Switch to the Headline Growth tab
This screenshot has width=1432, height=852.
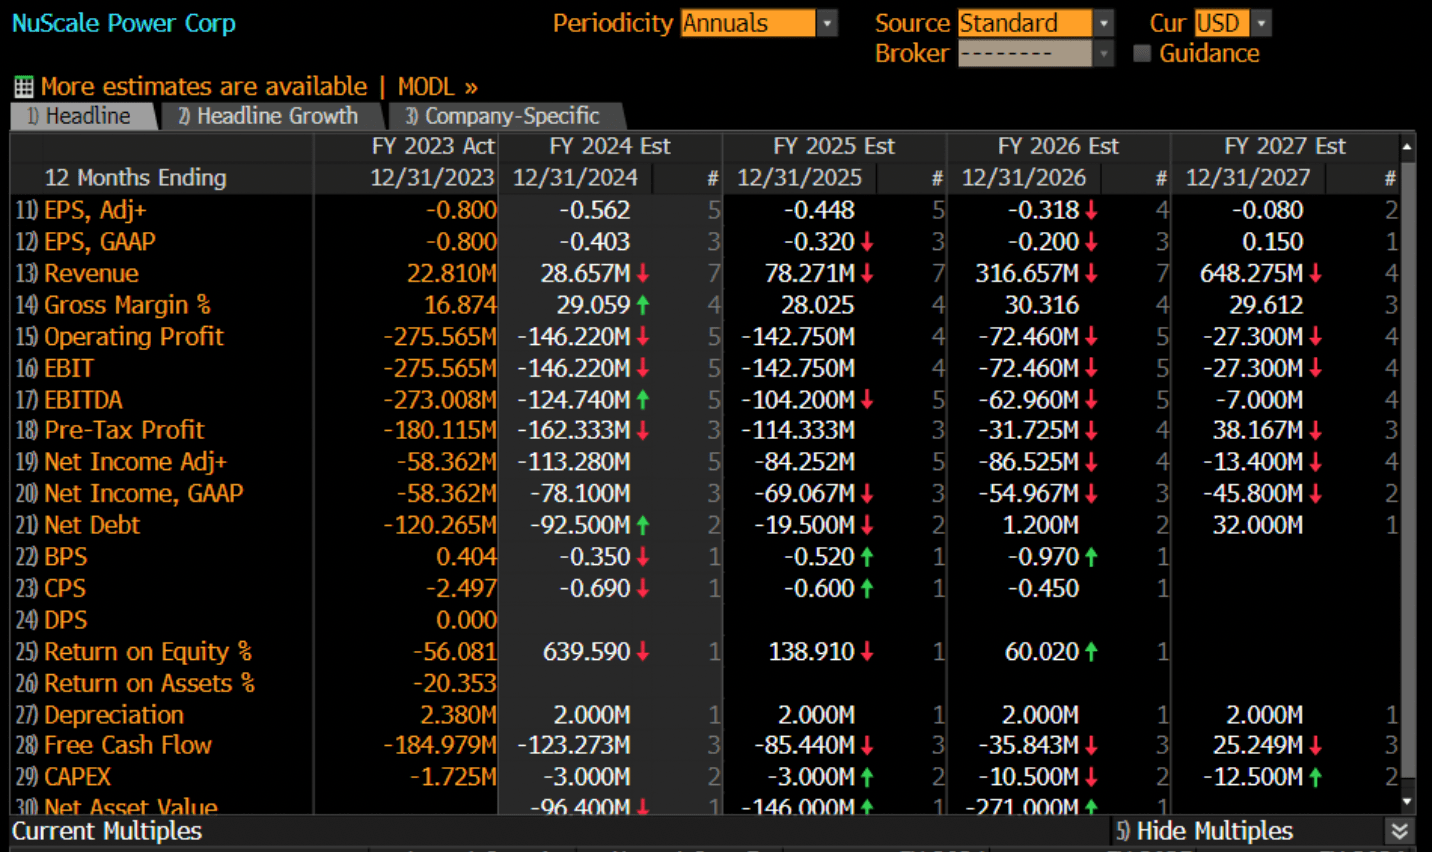coord(270,116)
